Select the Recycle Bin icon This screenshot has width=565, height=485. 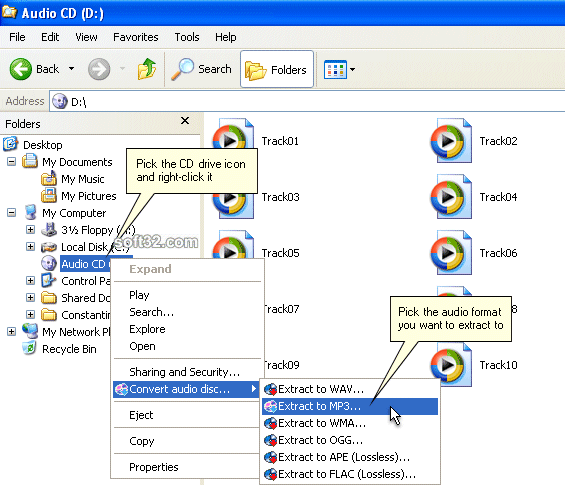(29, 348)
